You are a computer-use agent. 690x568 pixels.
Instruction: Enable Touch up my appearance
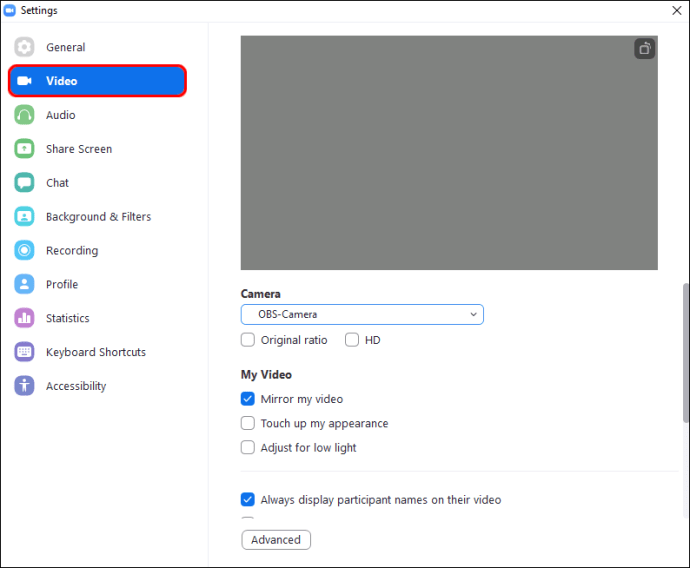248,423
